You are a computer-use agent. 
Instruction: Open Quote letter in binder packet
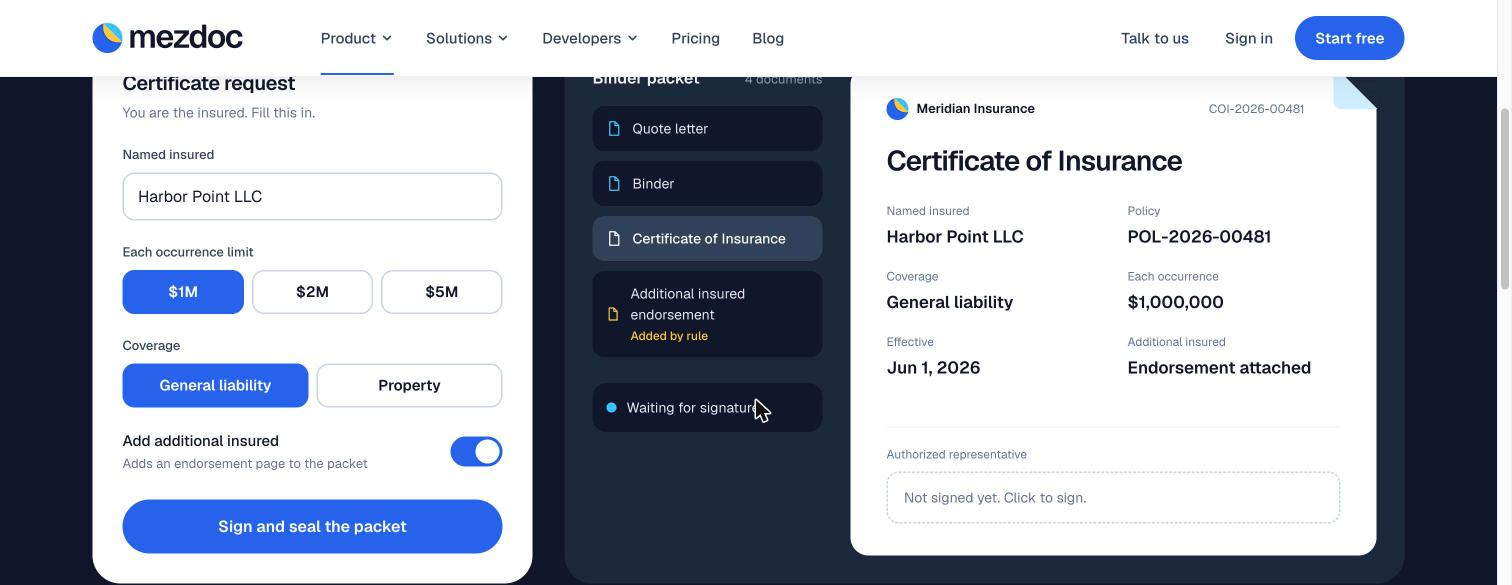coord(707,128)
